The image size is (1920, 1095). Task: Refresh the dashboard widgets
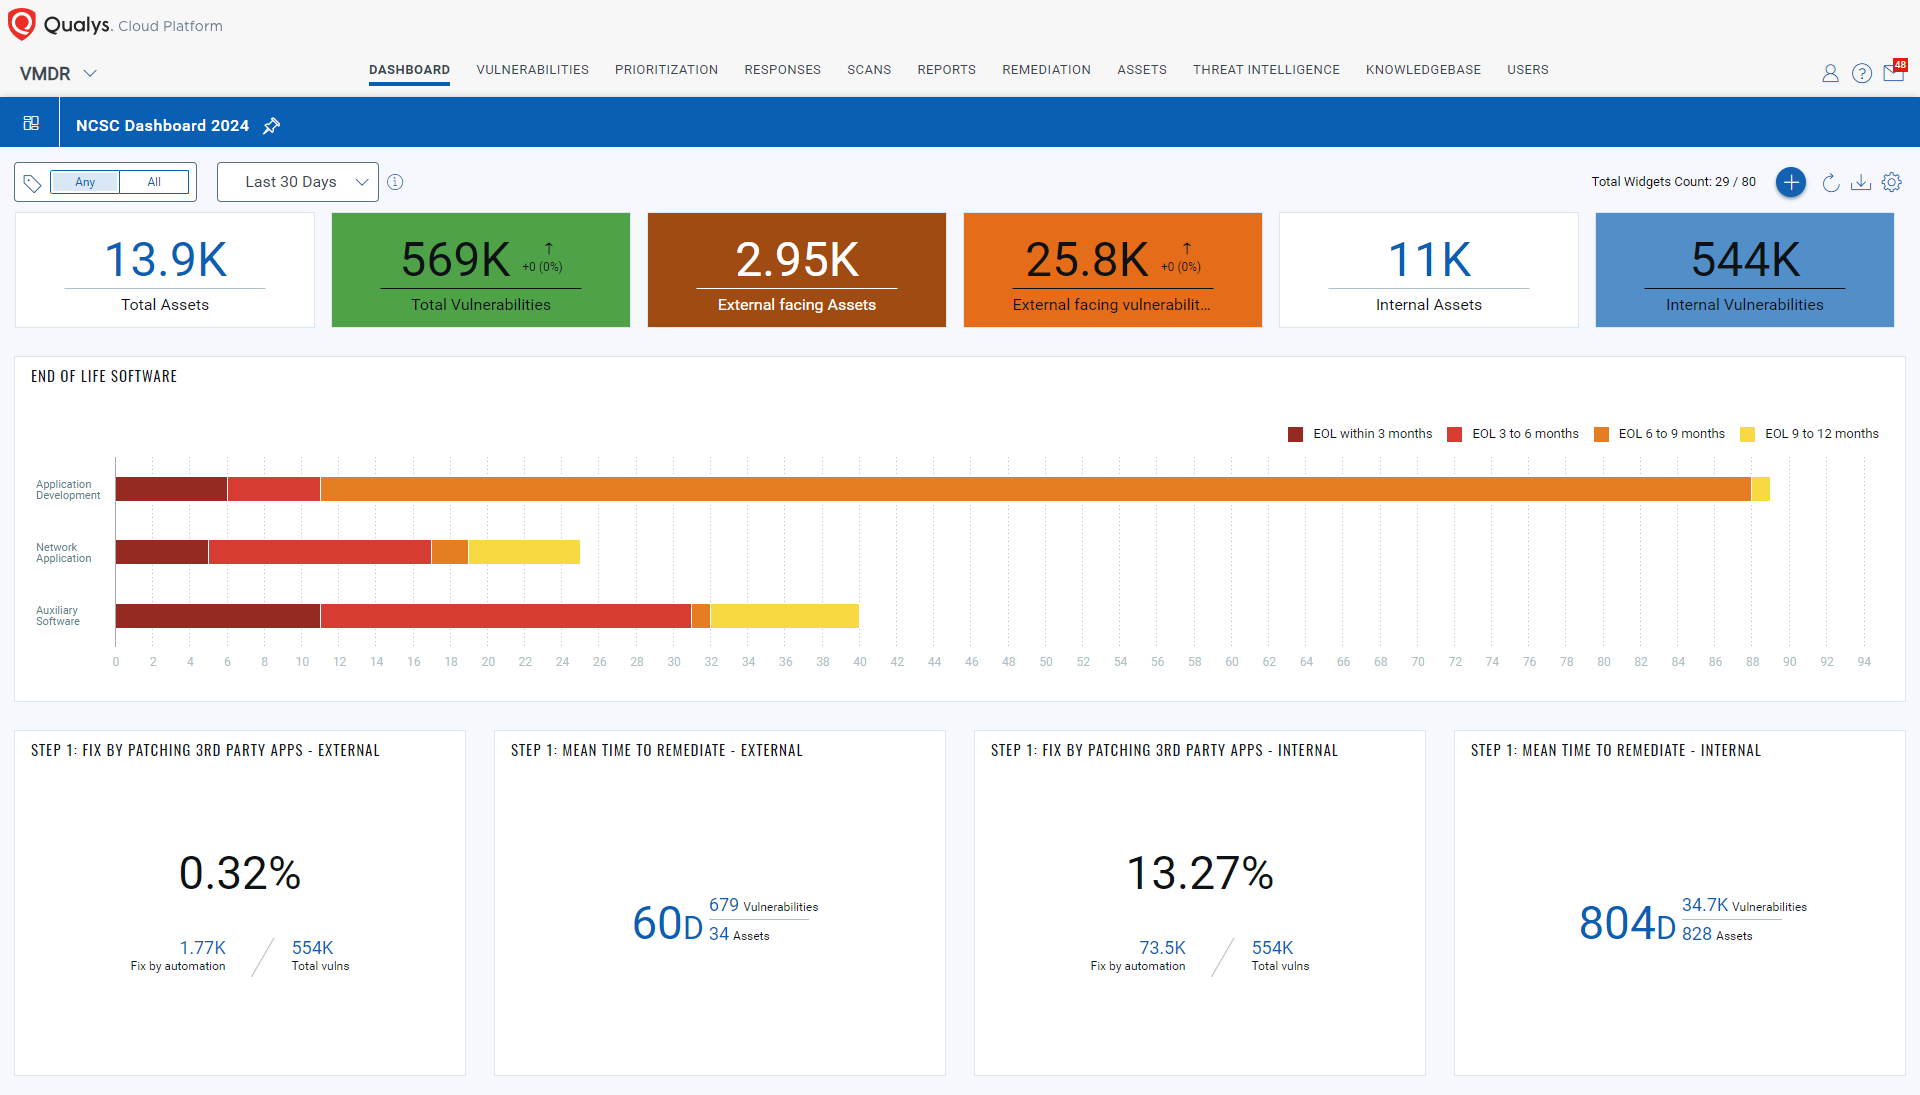pos(1830,182)
